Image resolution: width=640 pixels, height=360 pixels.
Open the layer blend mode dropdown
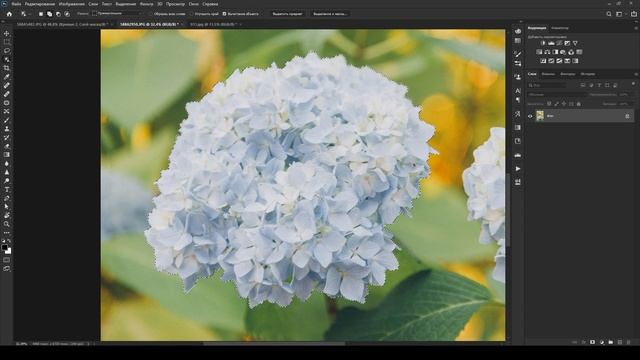pos(557,94)
